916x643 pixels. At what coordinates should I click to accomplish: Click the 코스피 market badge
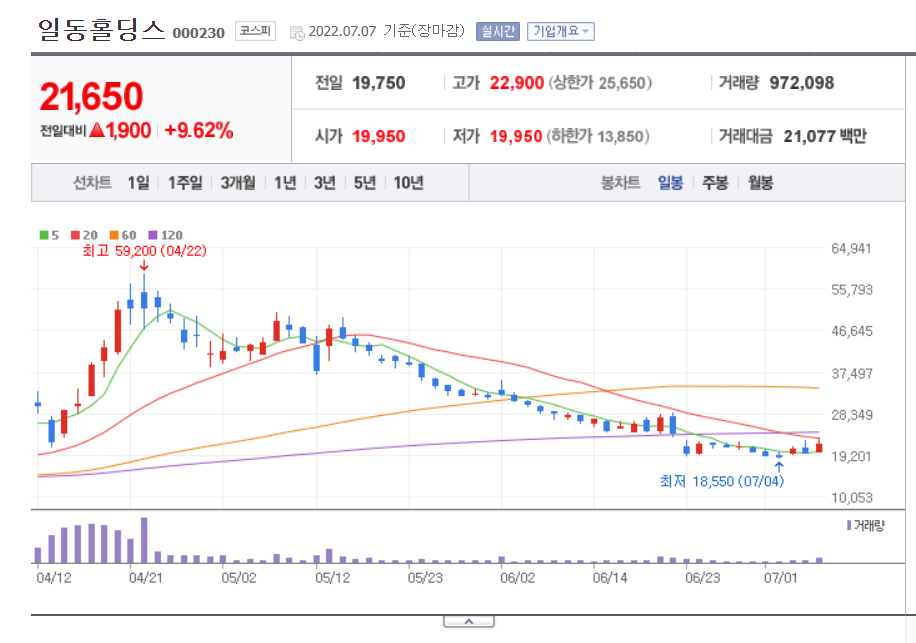[255, 31]
